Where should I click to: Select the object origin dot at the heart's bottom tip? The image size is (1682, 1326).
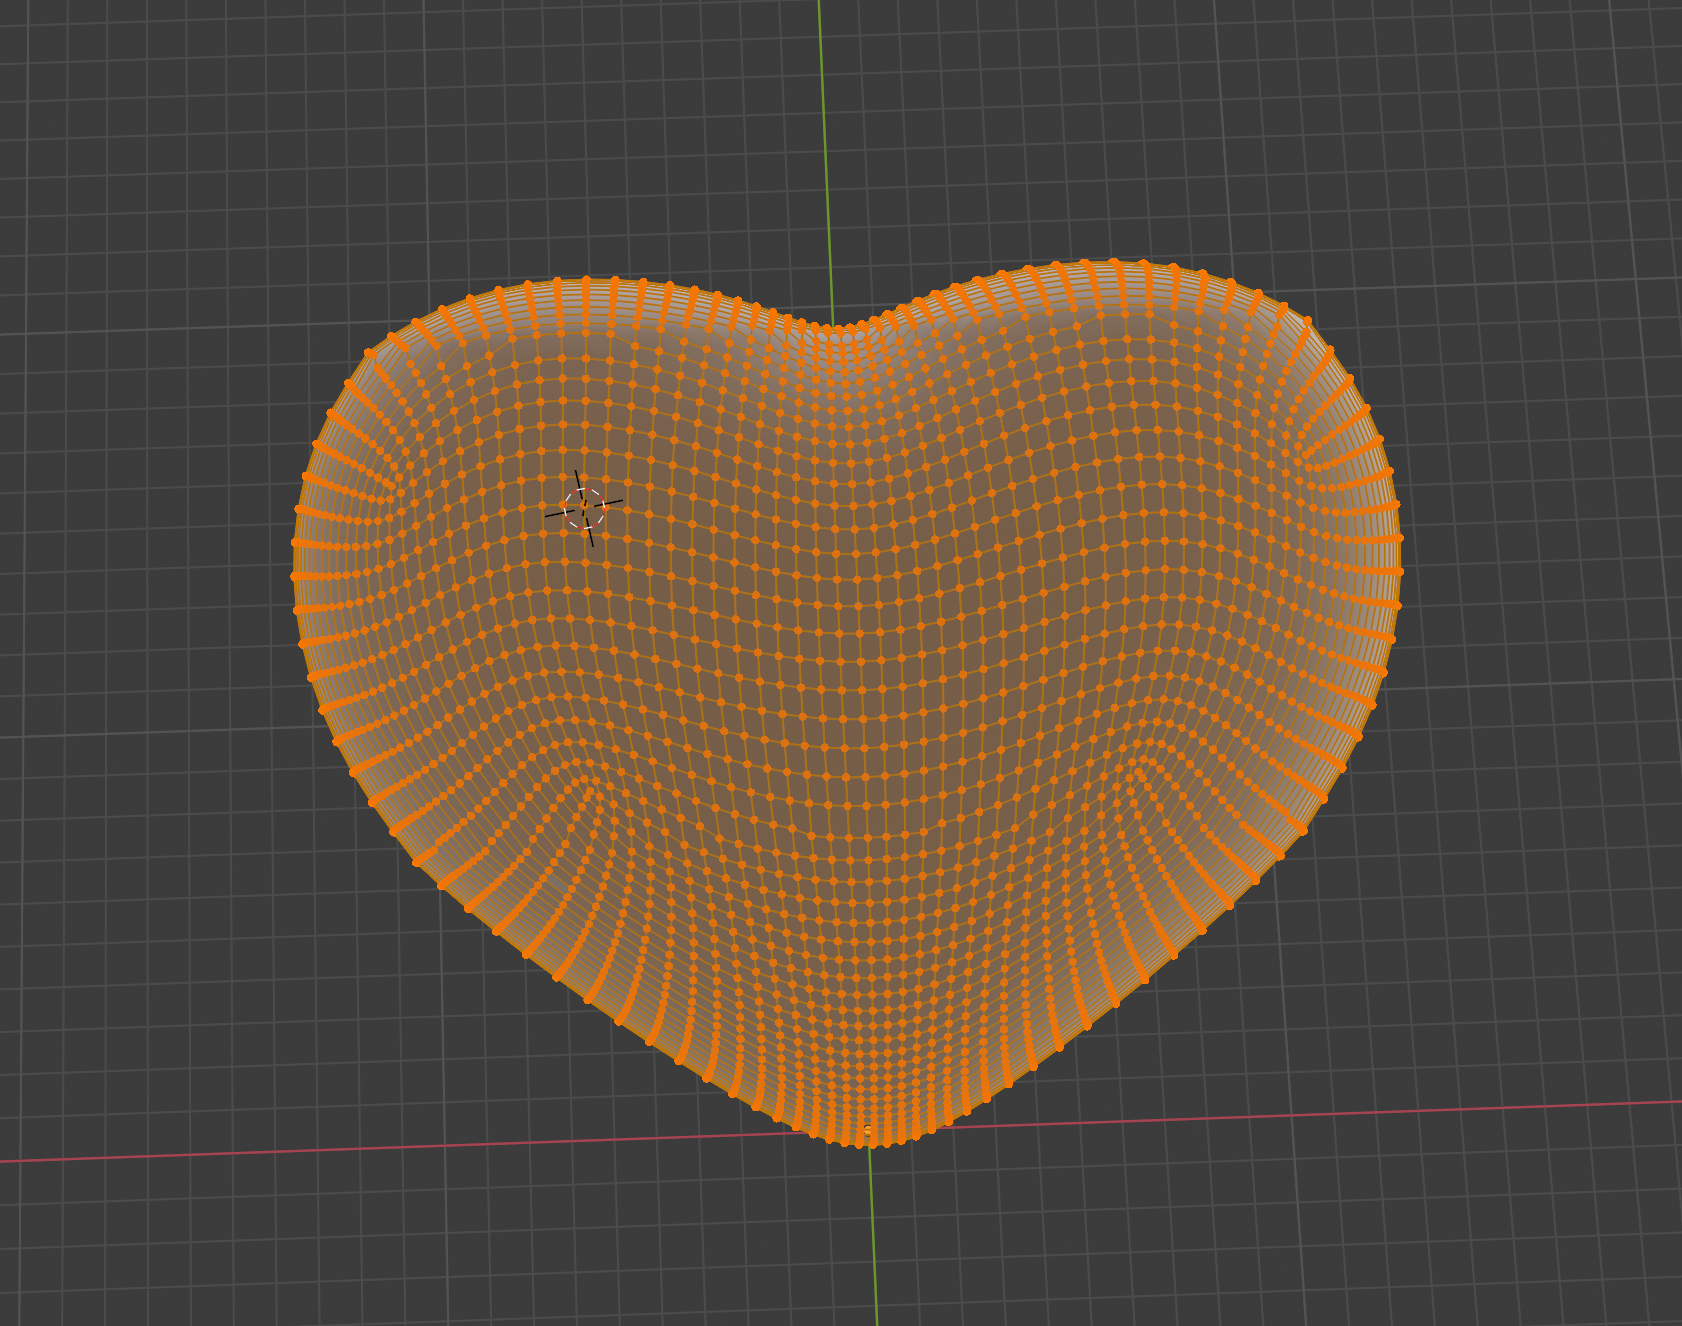(868, 1131)
